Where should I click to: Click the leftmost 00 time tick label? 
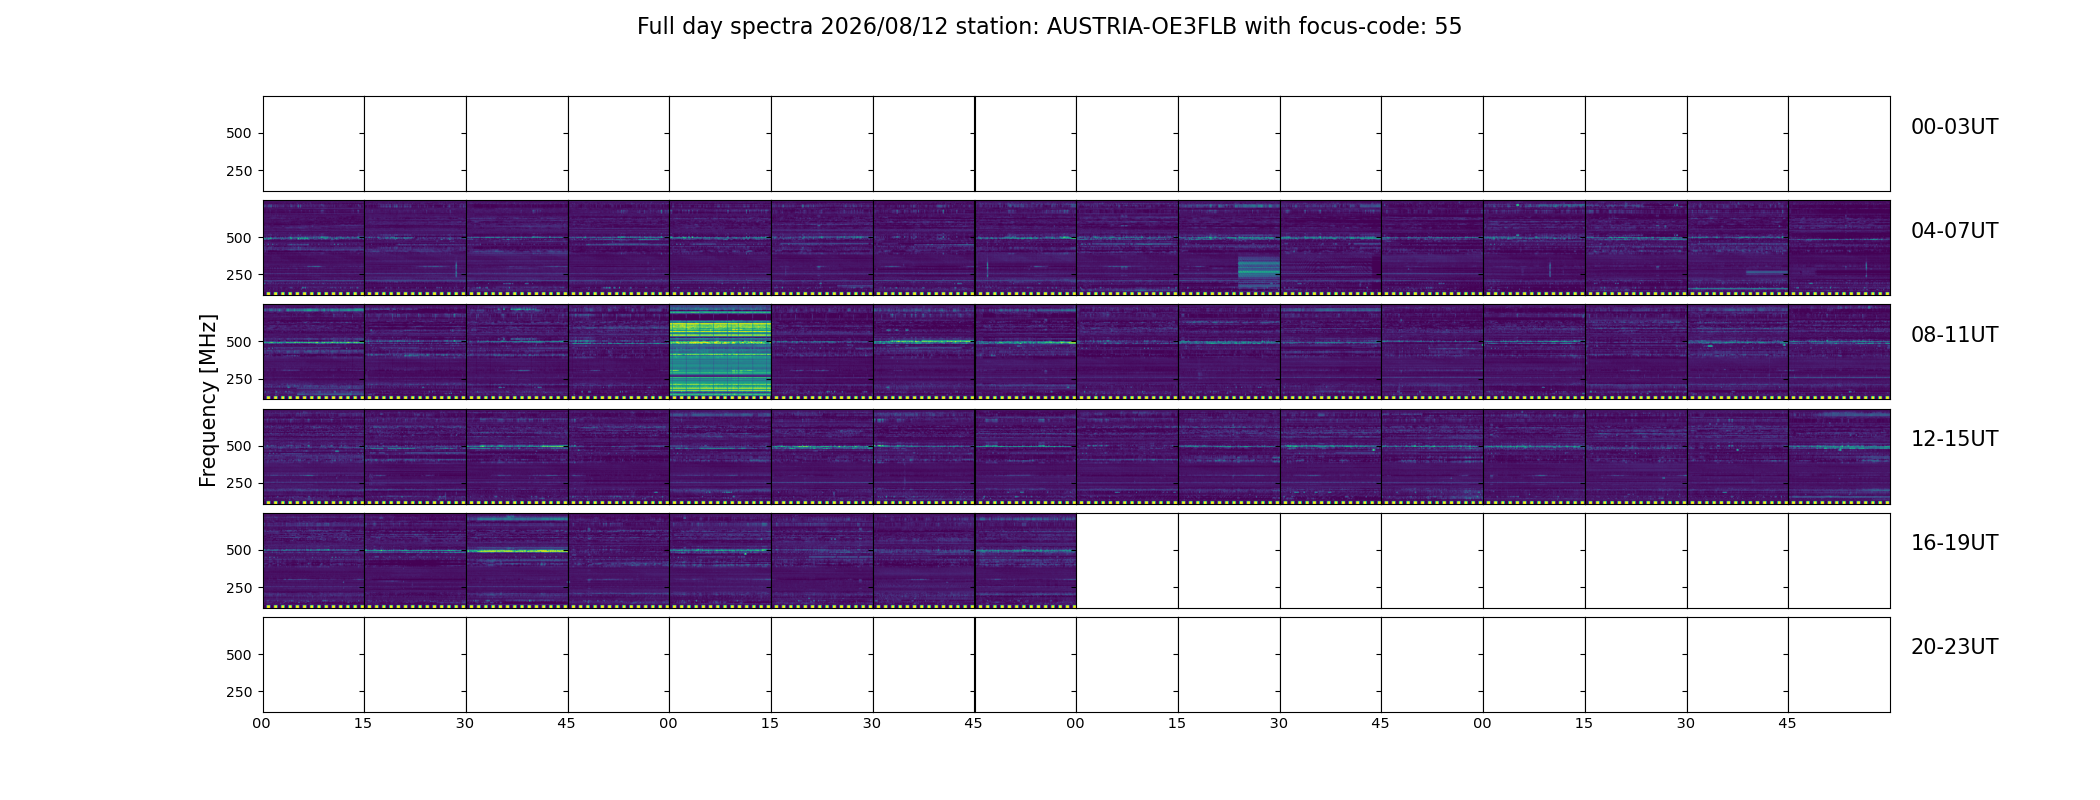(262, 723)
